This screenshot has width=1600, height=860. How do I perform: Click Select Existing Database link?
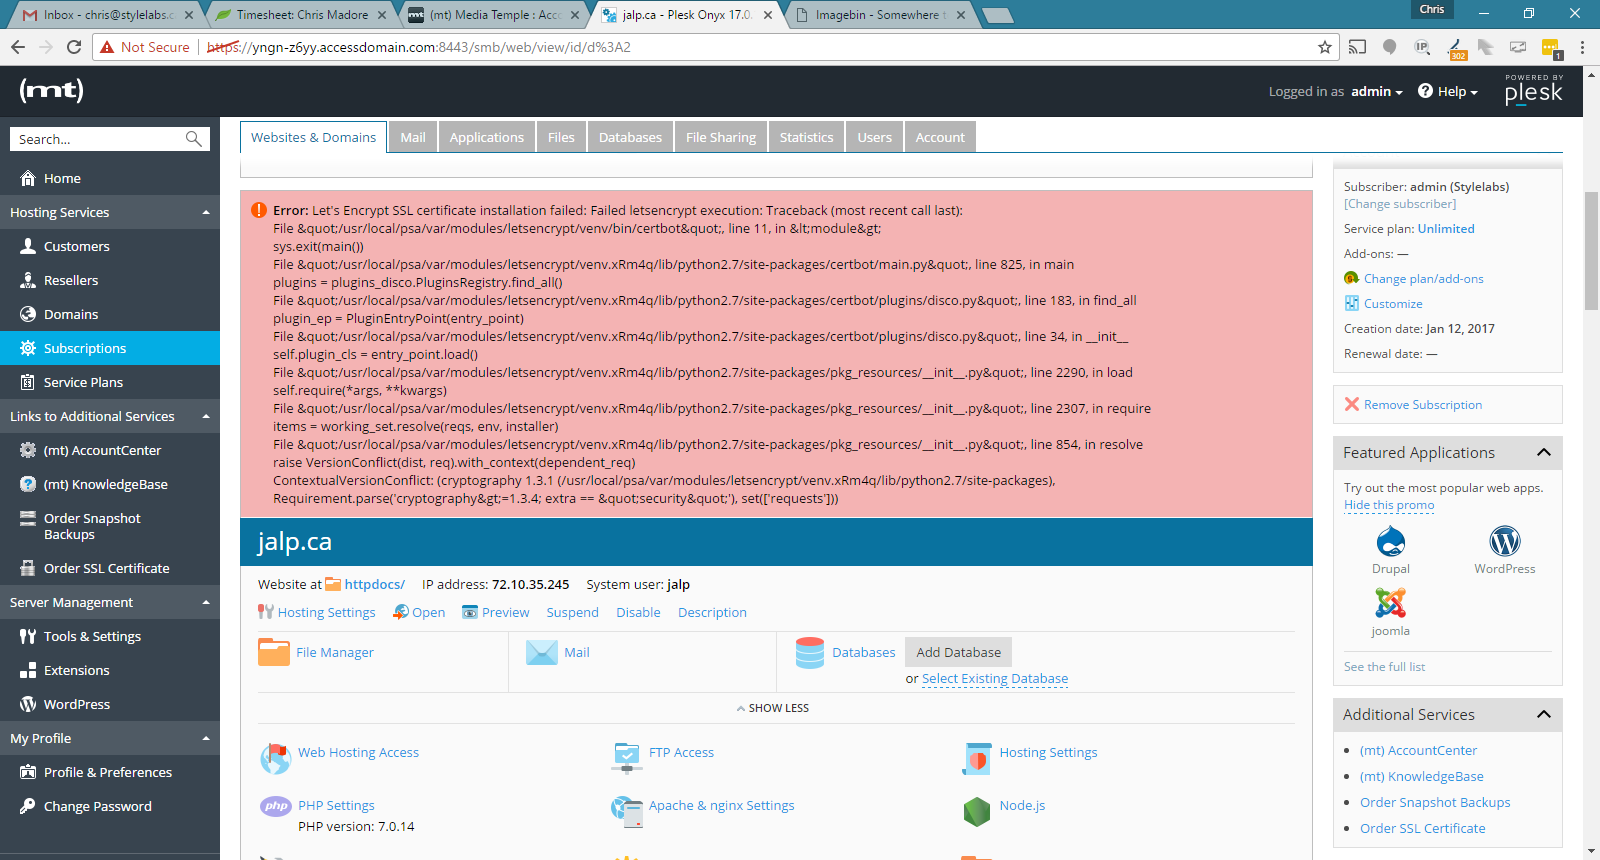[x=995, y=678]
